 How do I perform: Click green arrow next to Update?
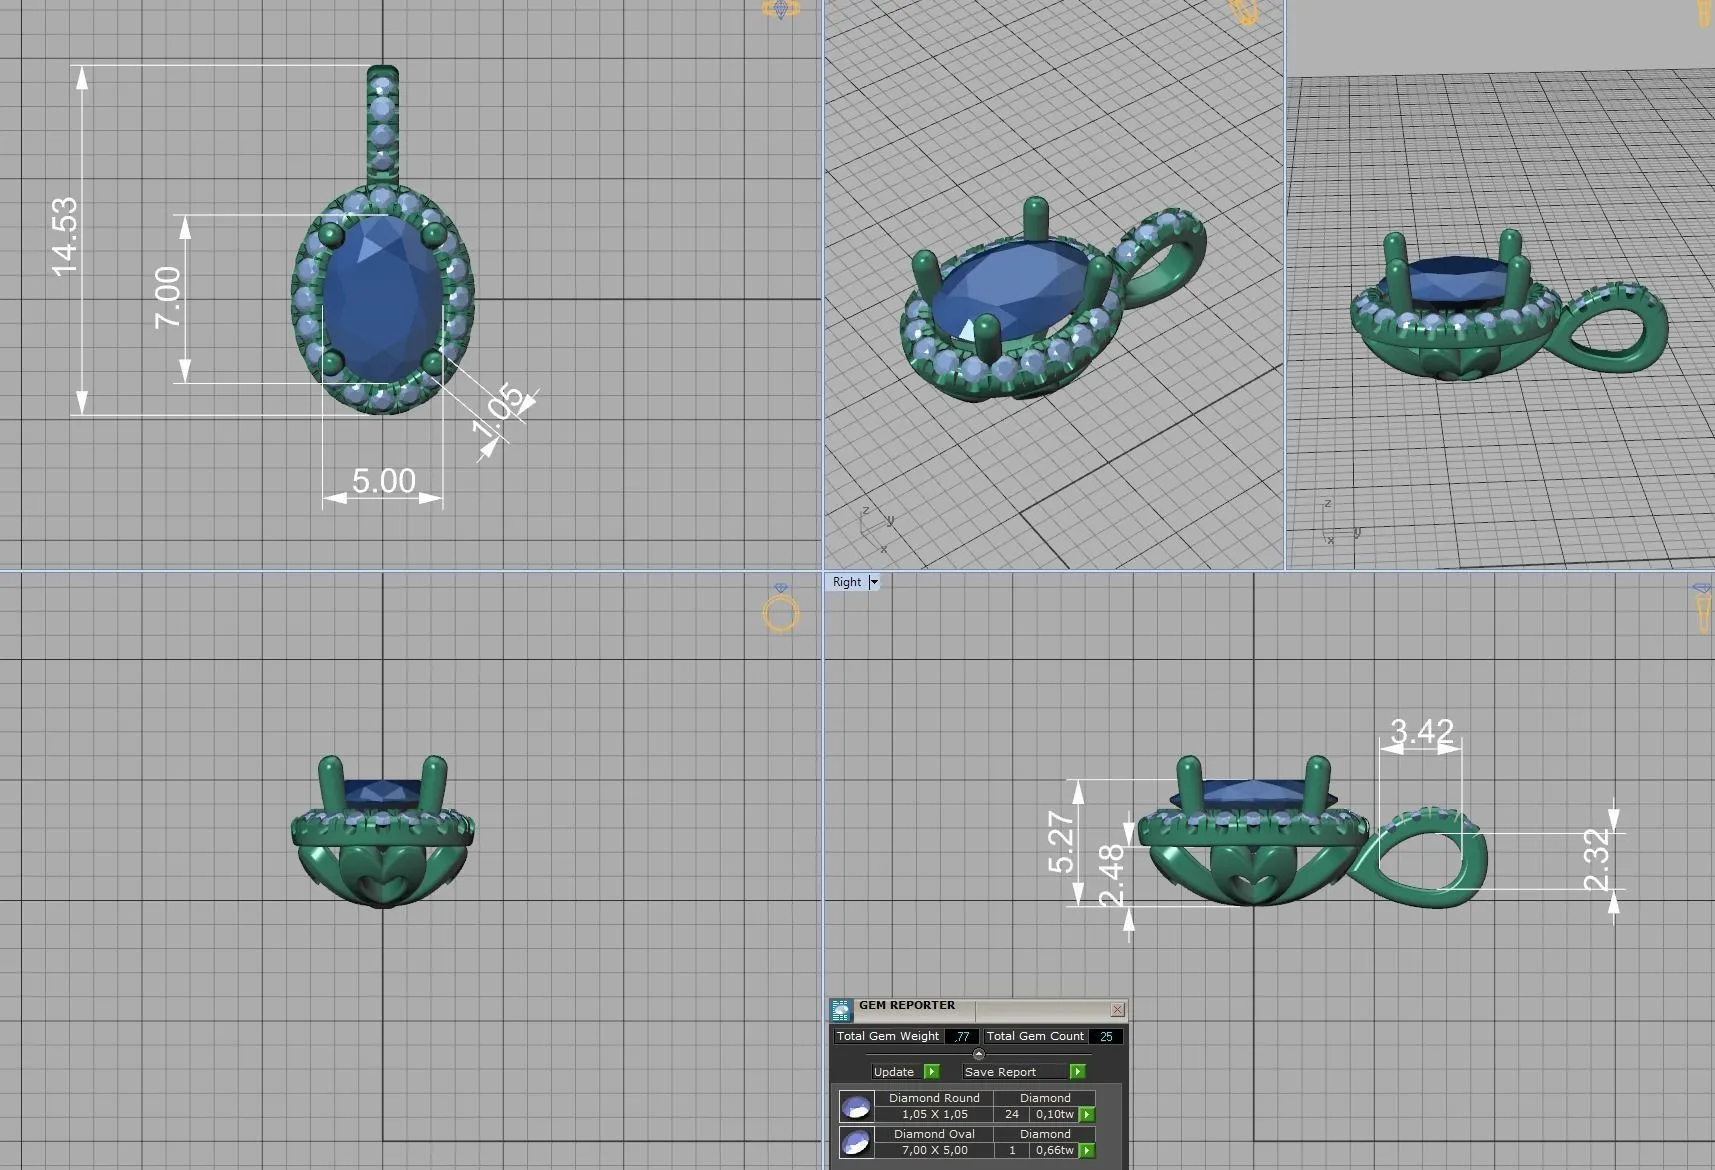[x=932, y=1072]
